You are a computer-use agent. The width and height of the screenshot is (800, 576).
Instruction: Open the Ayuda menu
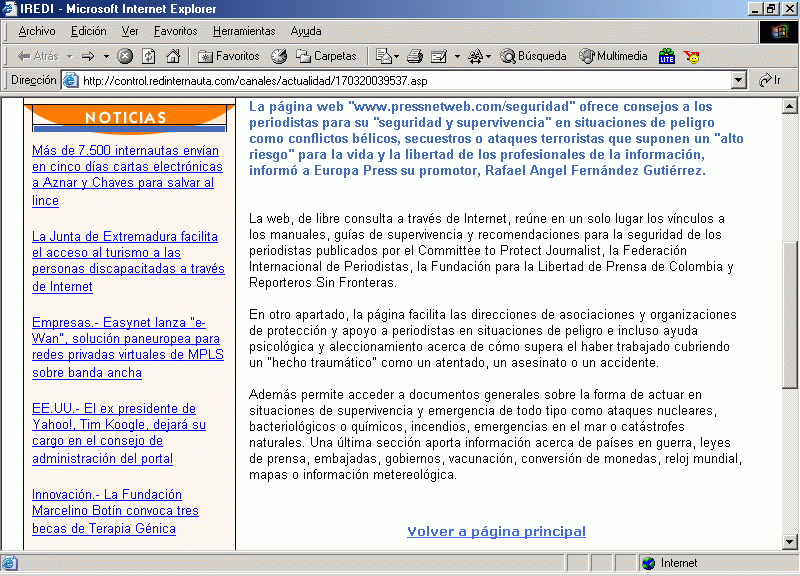pyautogui.click(x=306, y=31)
